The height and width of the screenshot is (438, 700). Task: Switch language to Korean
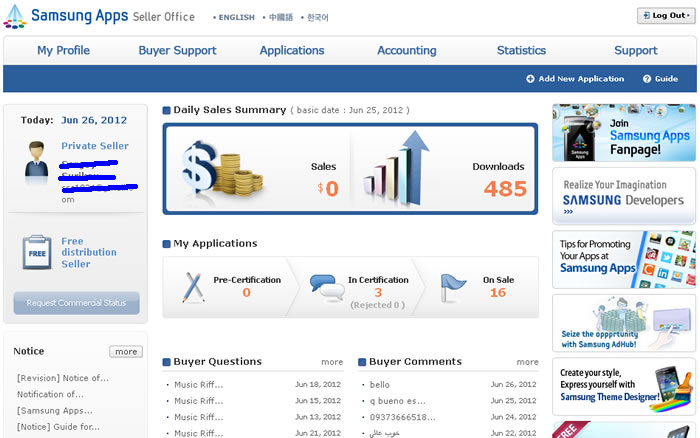pos(317,17)
